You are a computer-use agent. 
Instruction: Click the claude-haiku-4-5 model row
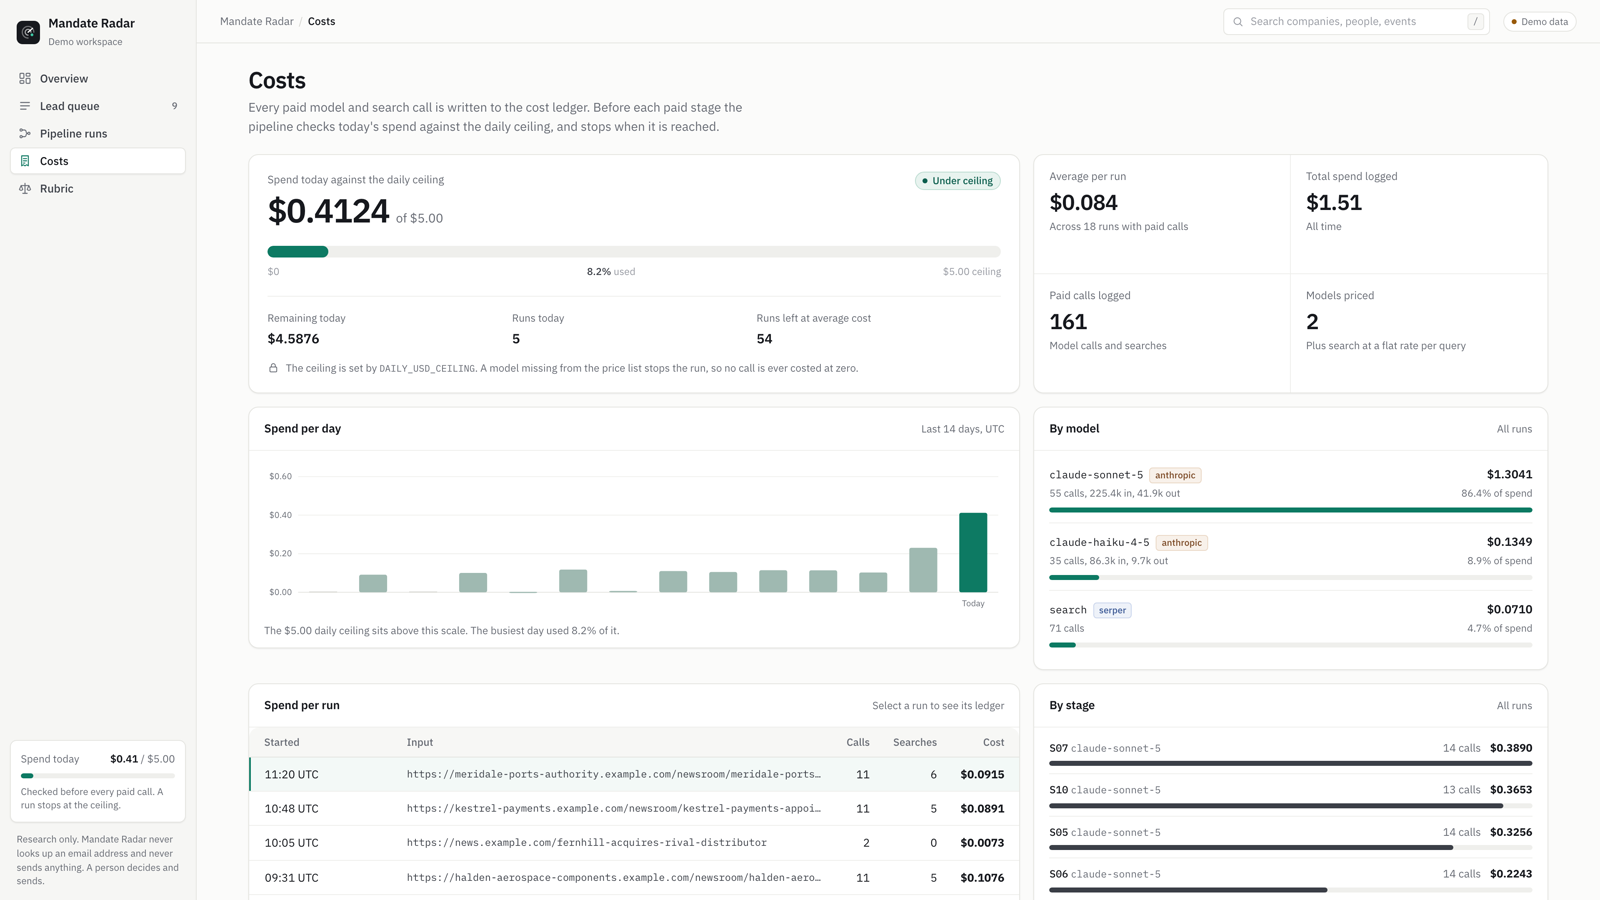click(1290, 558)
